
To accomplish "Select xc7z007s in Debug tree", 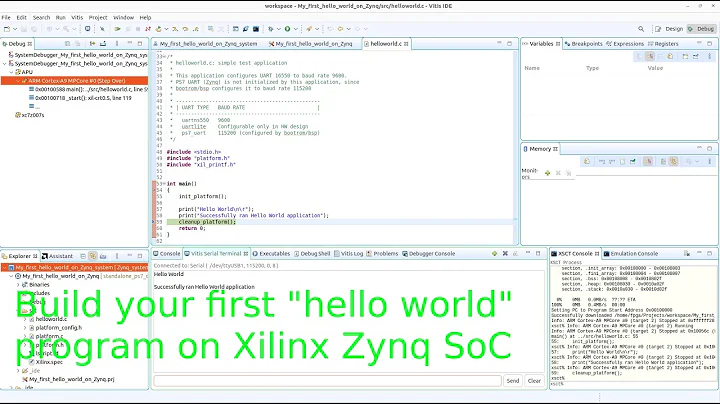I will click(x=30, y=115).
